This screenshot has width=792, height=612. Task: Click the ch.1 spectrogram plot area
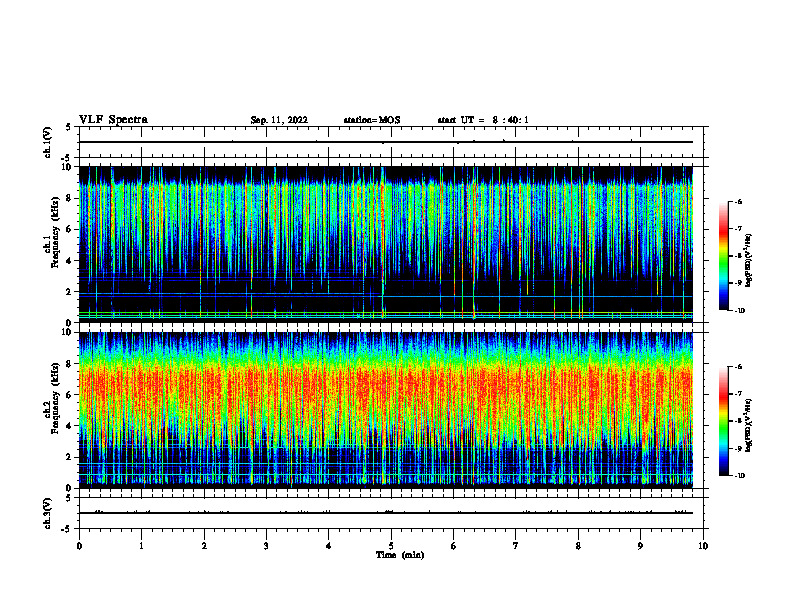(x=386, y=244)
